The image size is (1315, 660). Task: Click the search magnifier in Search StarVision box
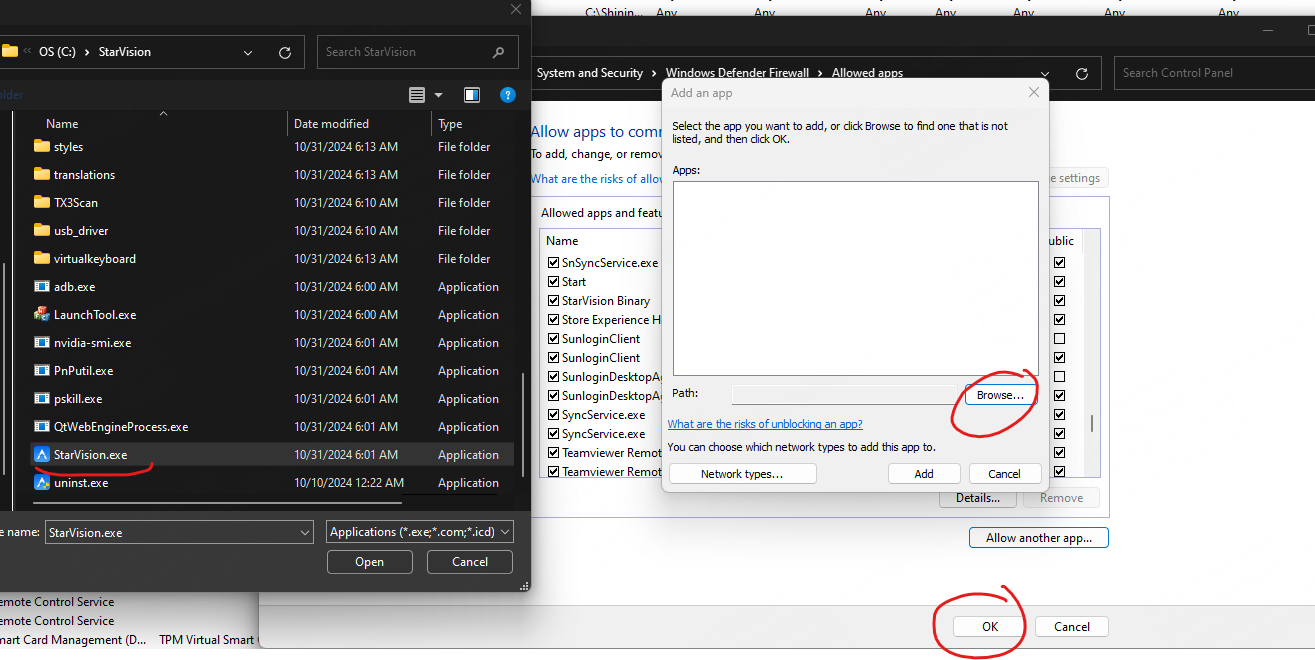tap(499, 52)
